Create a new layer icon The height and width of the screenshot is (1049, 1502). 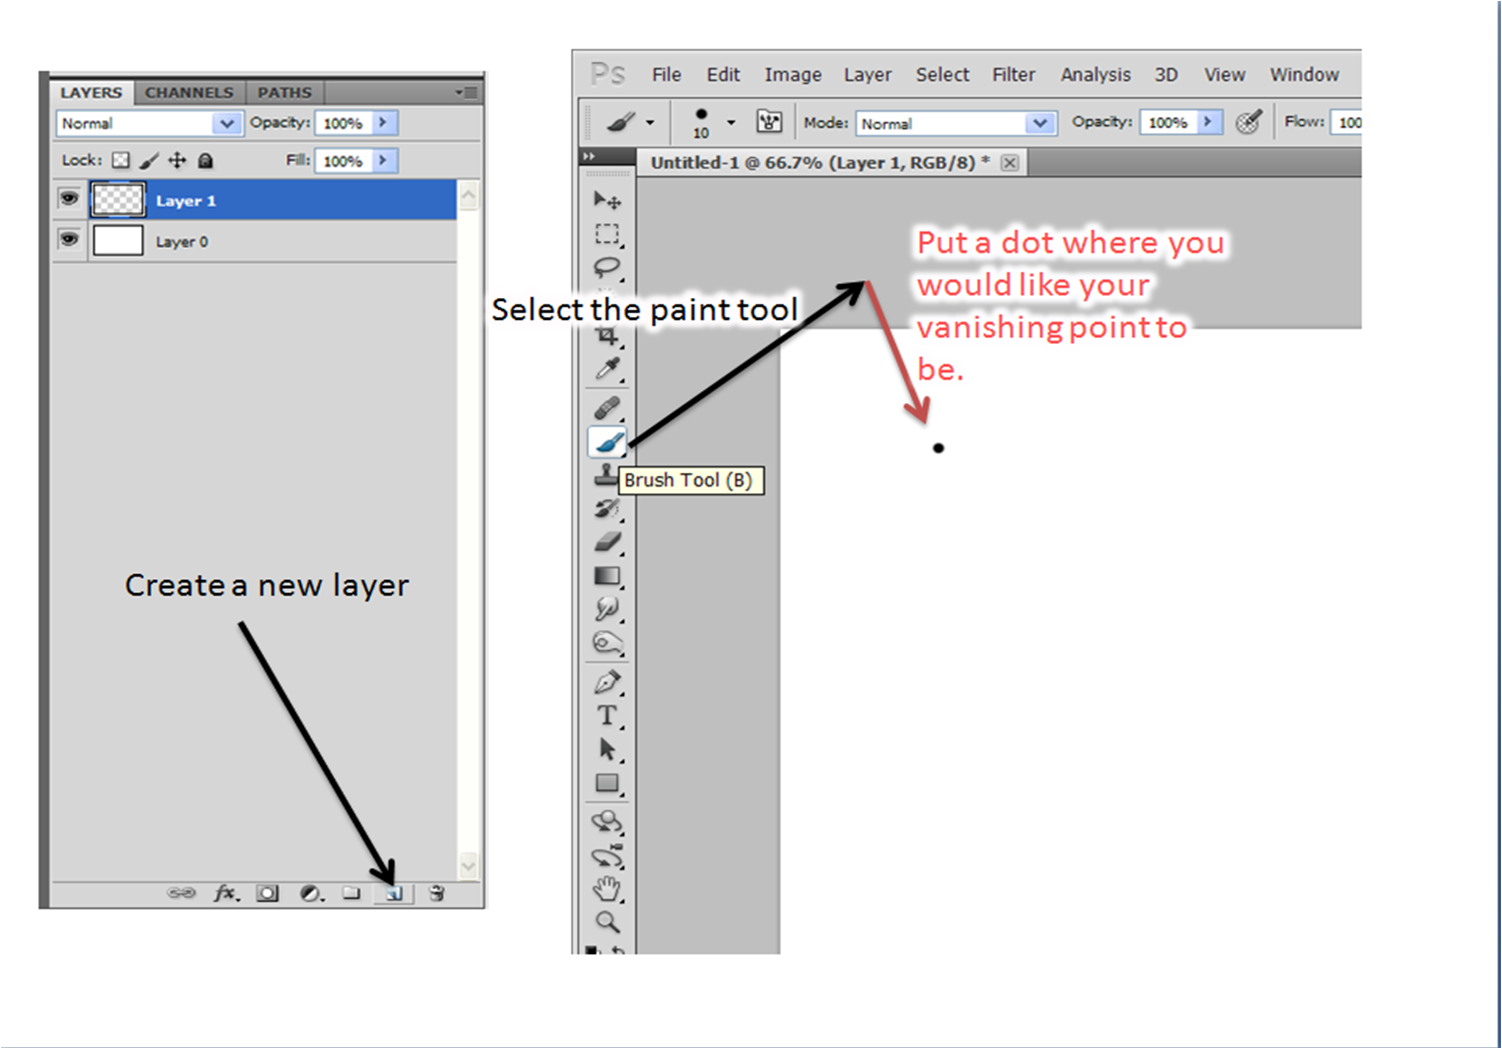click(x=394, y=893)
